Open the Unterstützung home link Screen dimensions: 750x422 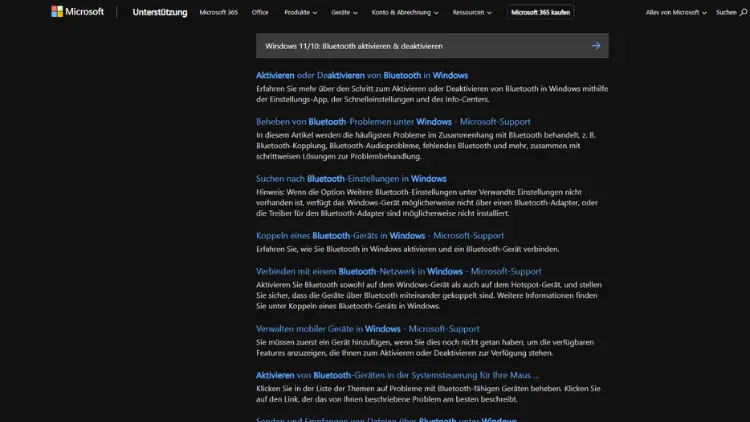[160, 12]
